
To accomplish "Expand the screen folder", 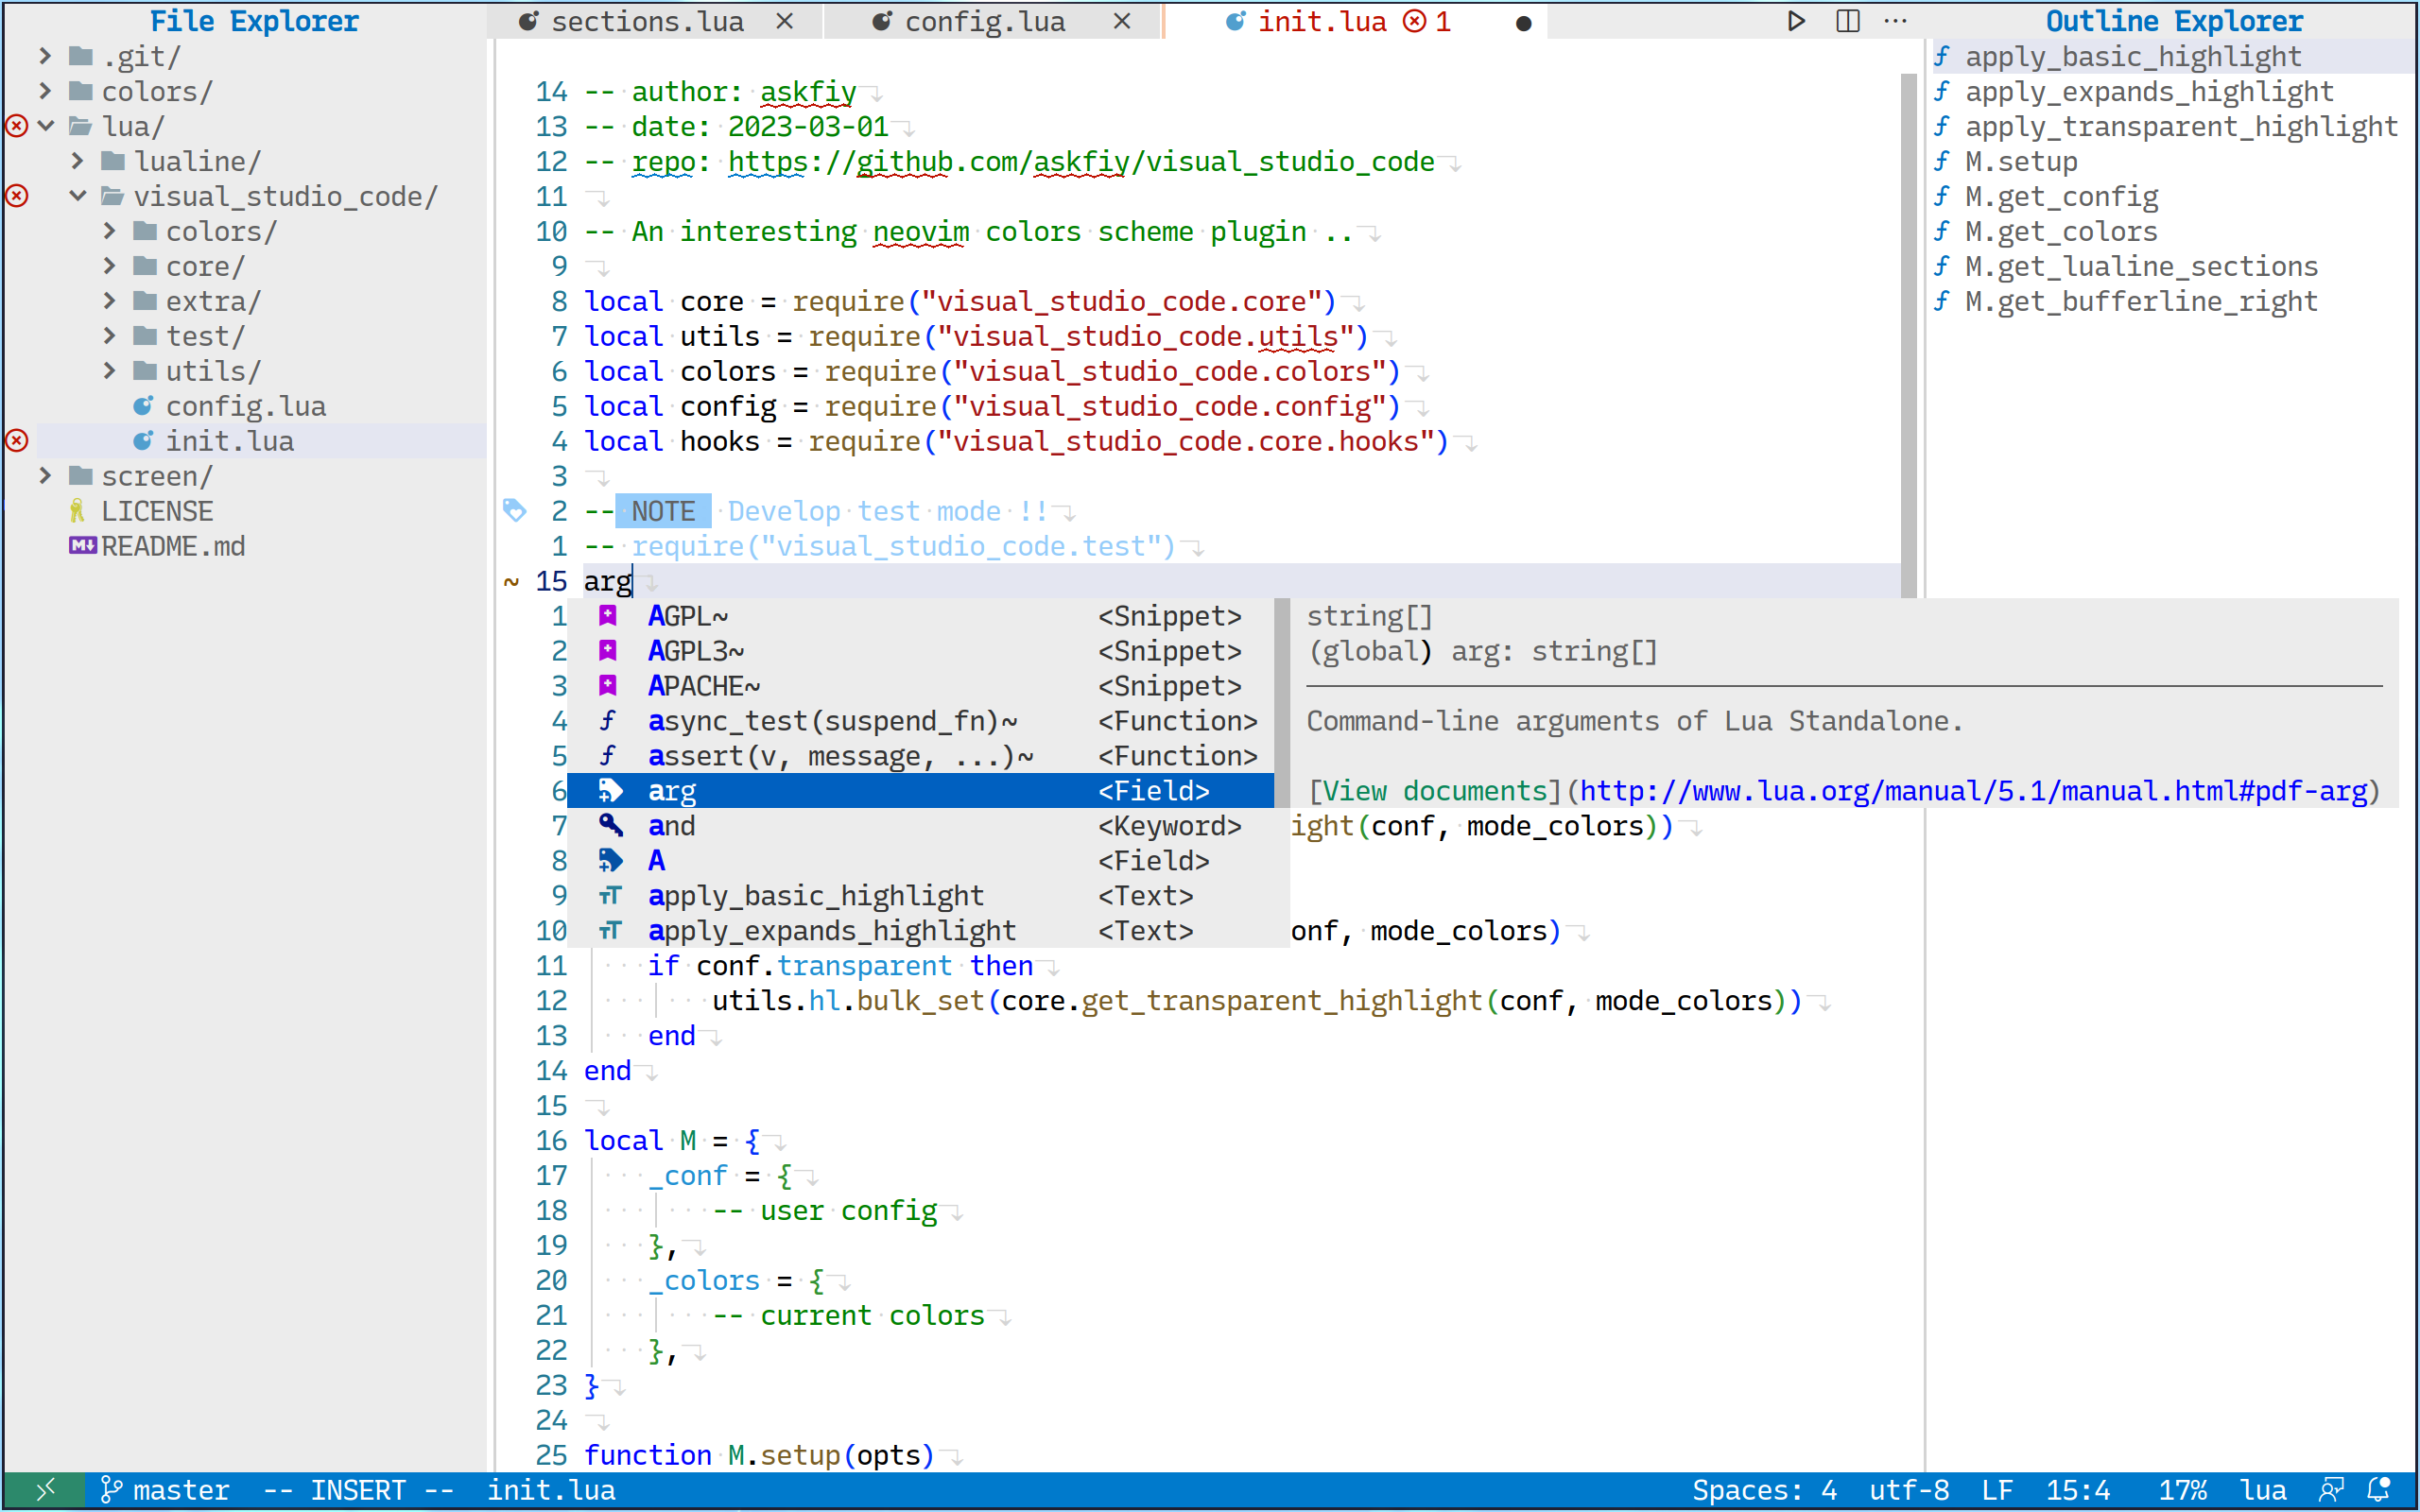I will (45, 476).
